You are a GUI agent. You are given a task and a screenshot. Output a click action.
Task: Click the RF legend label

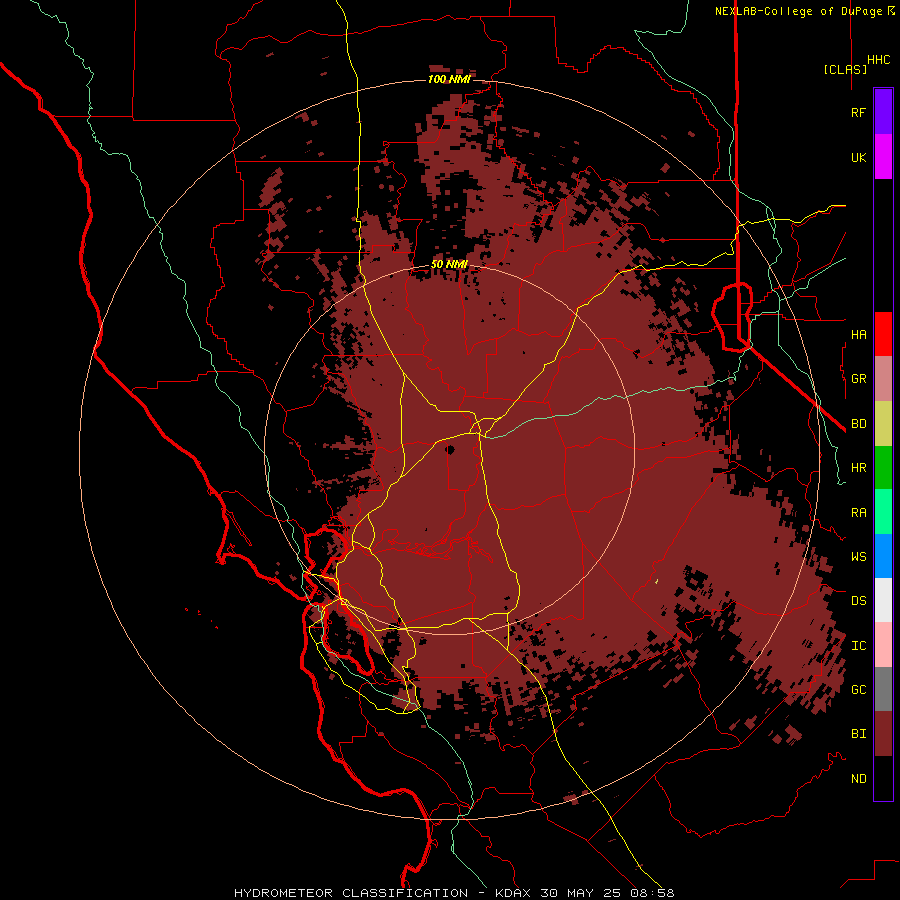point(858,112)
